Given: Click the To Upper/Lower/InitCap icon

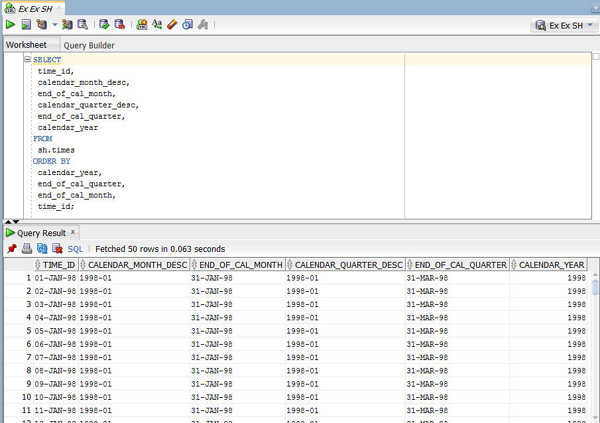Looking at the screenshot, I should coord(157,23).
